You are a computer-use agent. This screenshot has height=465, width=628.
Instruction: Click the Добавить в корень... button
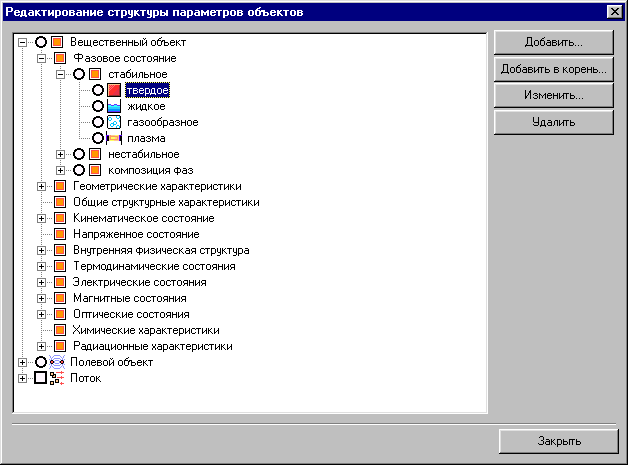point(554,69)
